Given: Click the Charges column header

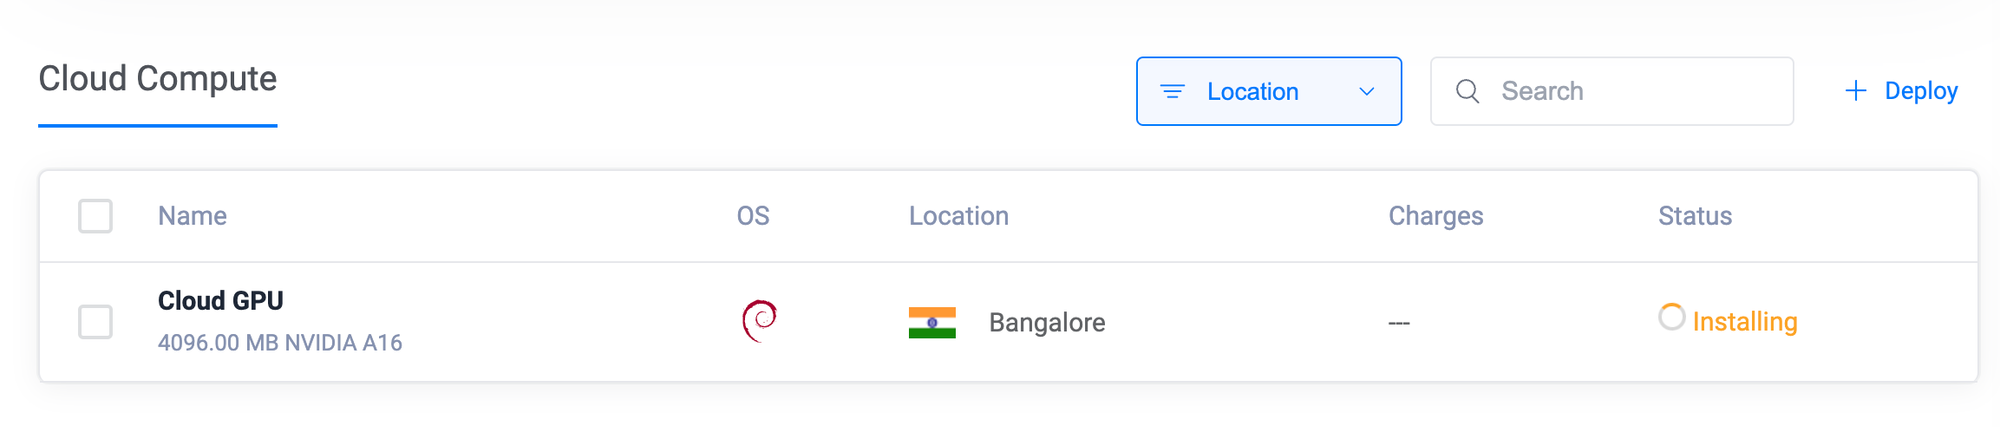Looking at the screenshot, I should [x=1435, y=216].
